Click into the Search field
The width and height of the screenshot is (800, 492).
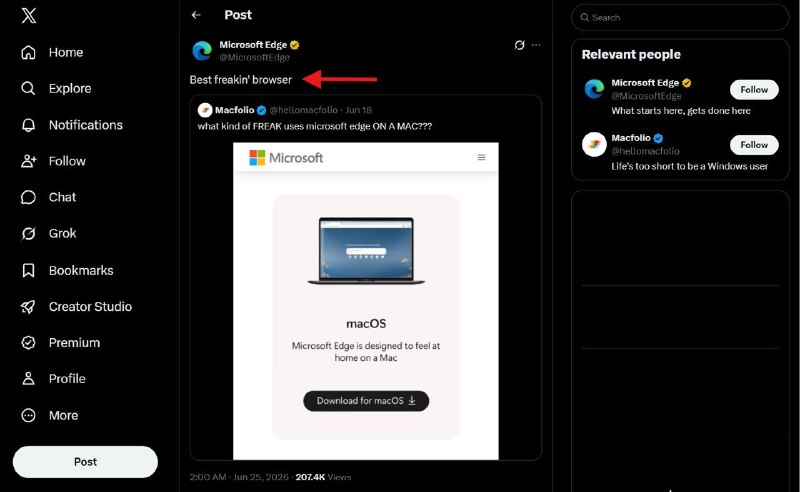point(680,17)
